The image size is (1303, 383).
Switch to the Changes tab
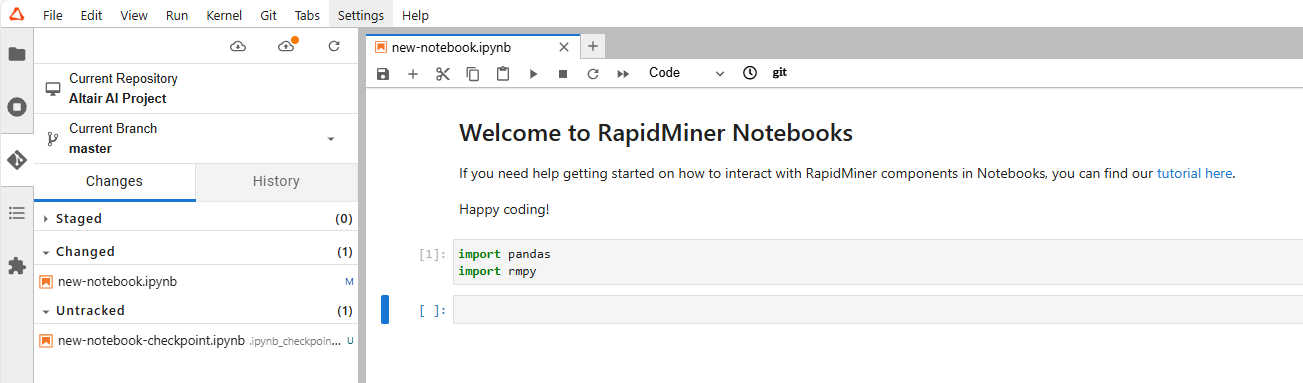(x=114, y=182)
